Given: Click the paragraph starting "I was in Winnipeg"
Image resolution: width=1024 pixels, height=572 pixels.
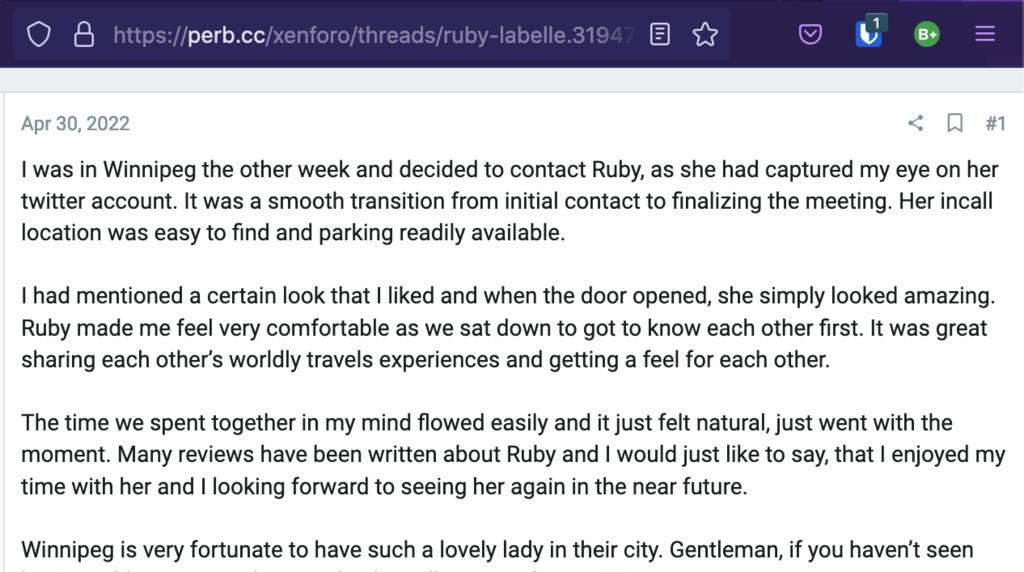Looking at the screenshot, I should point(500,201).
